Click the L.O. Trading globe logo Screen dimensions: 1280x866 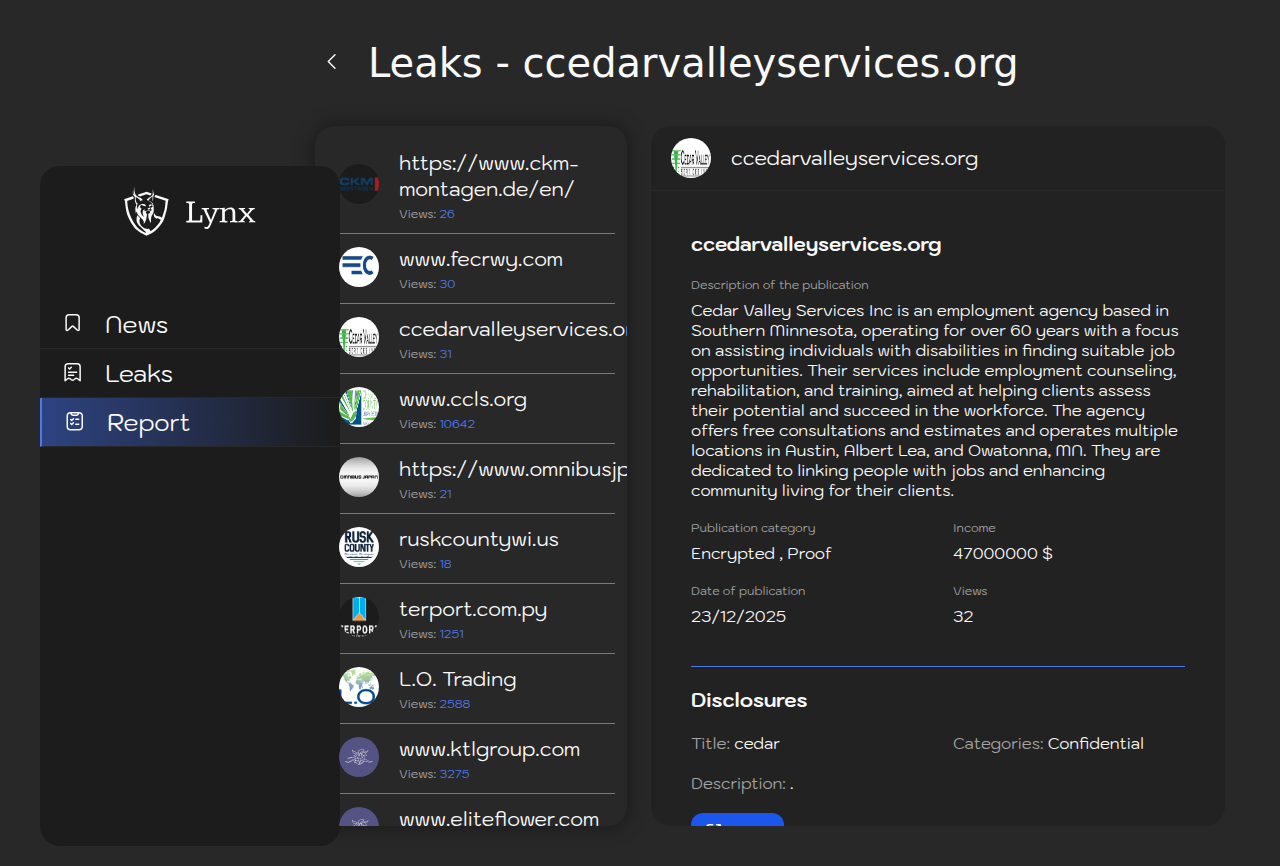359,687
